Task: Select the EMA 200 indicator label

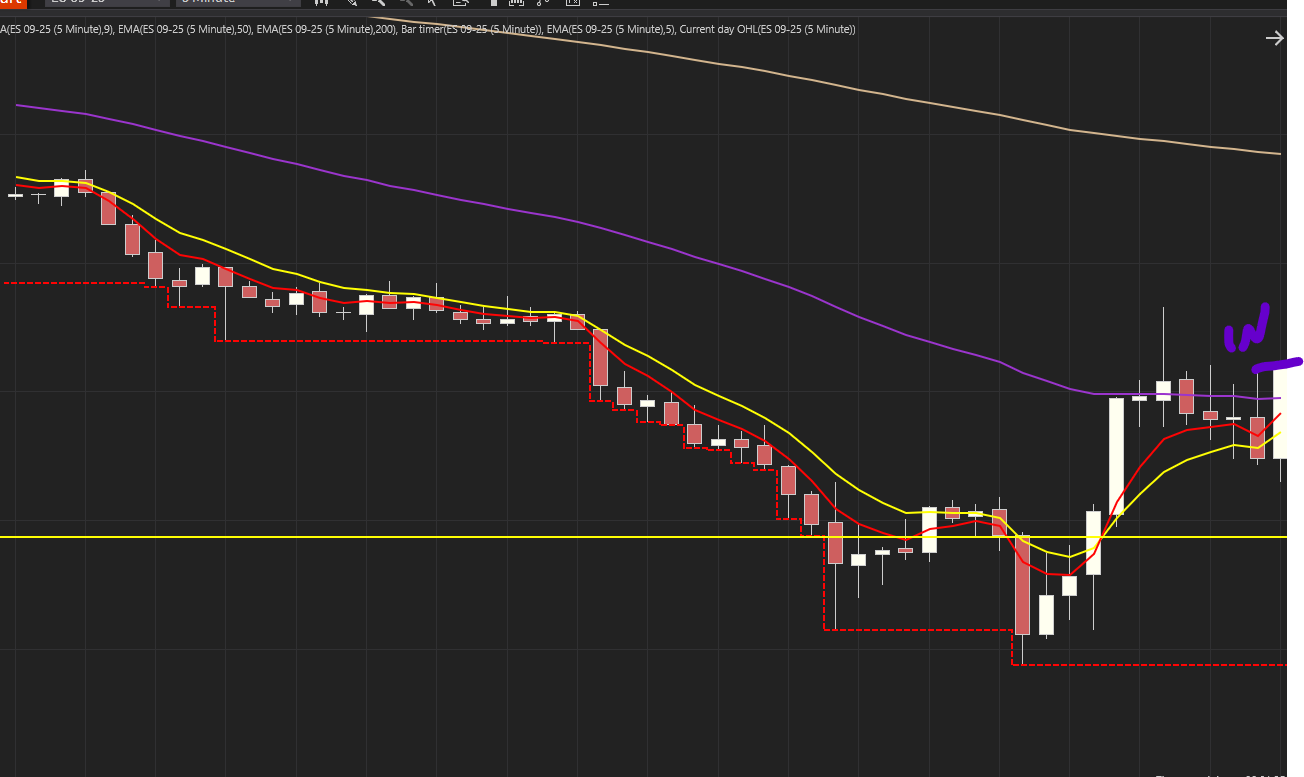Action: click(x=324, y=30)
